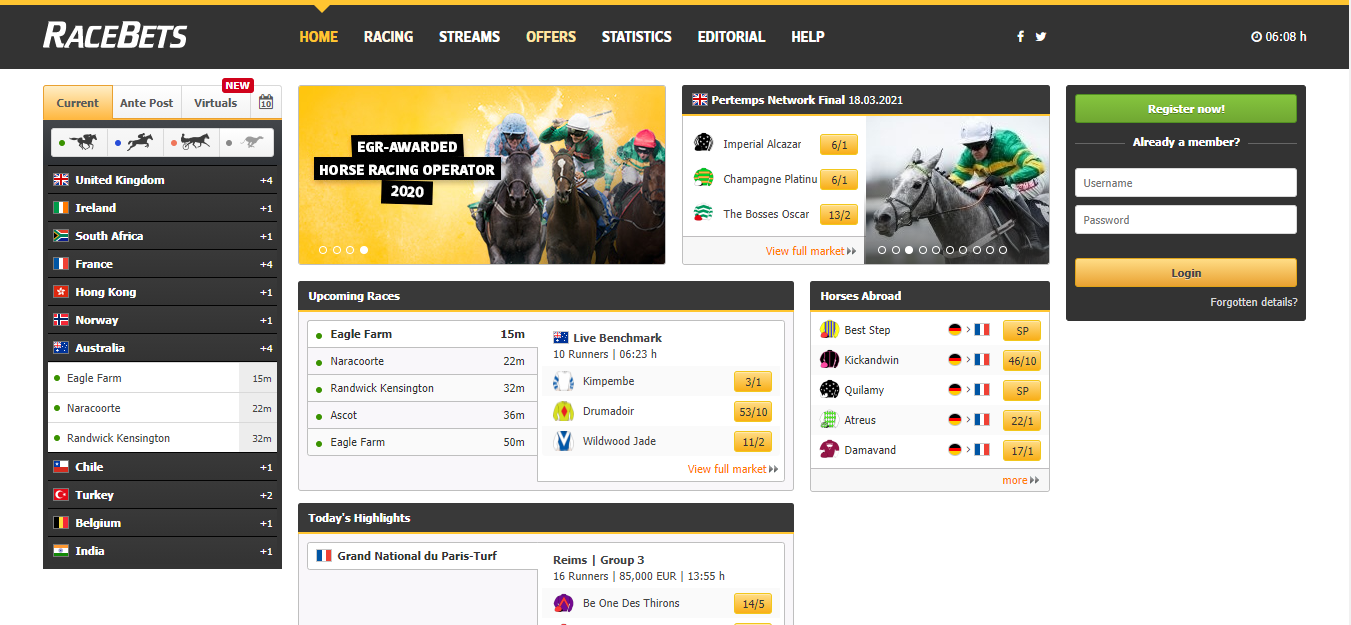Collapse the Australia race list
The image size is (1351, 625).
[x=162, y=348]
